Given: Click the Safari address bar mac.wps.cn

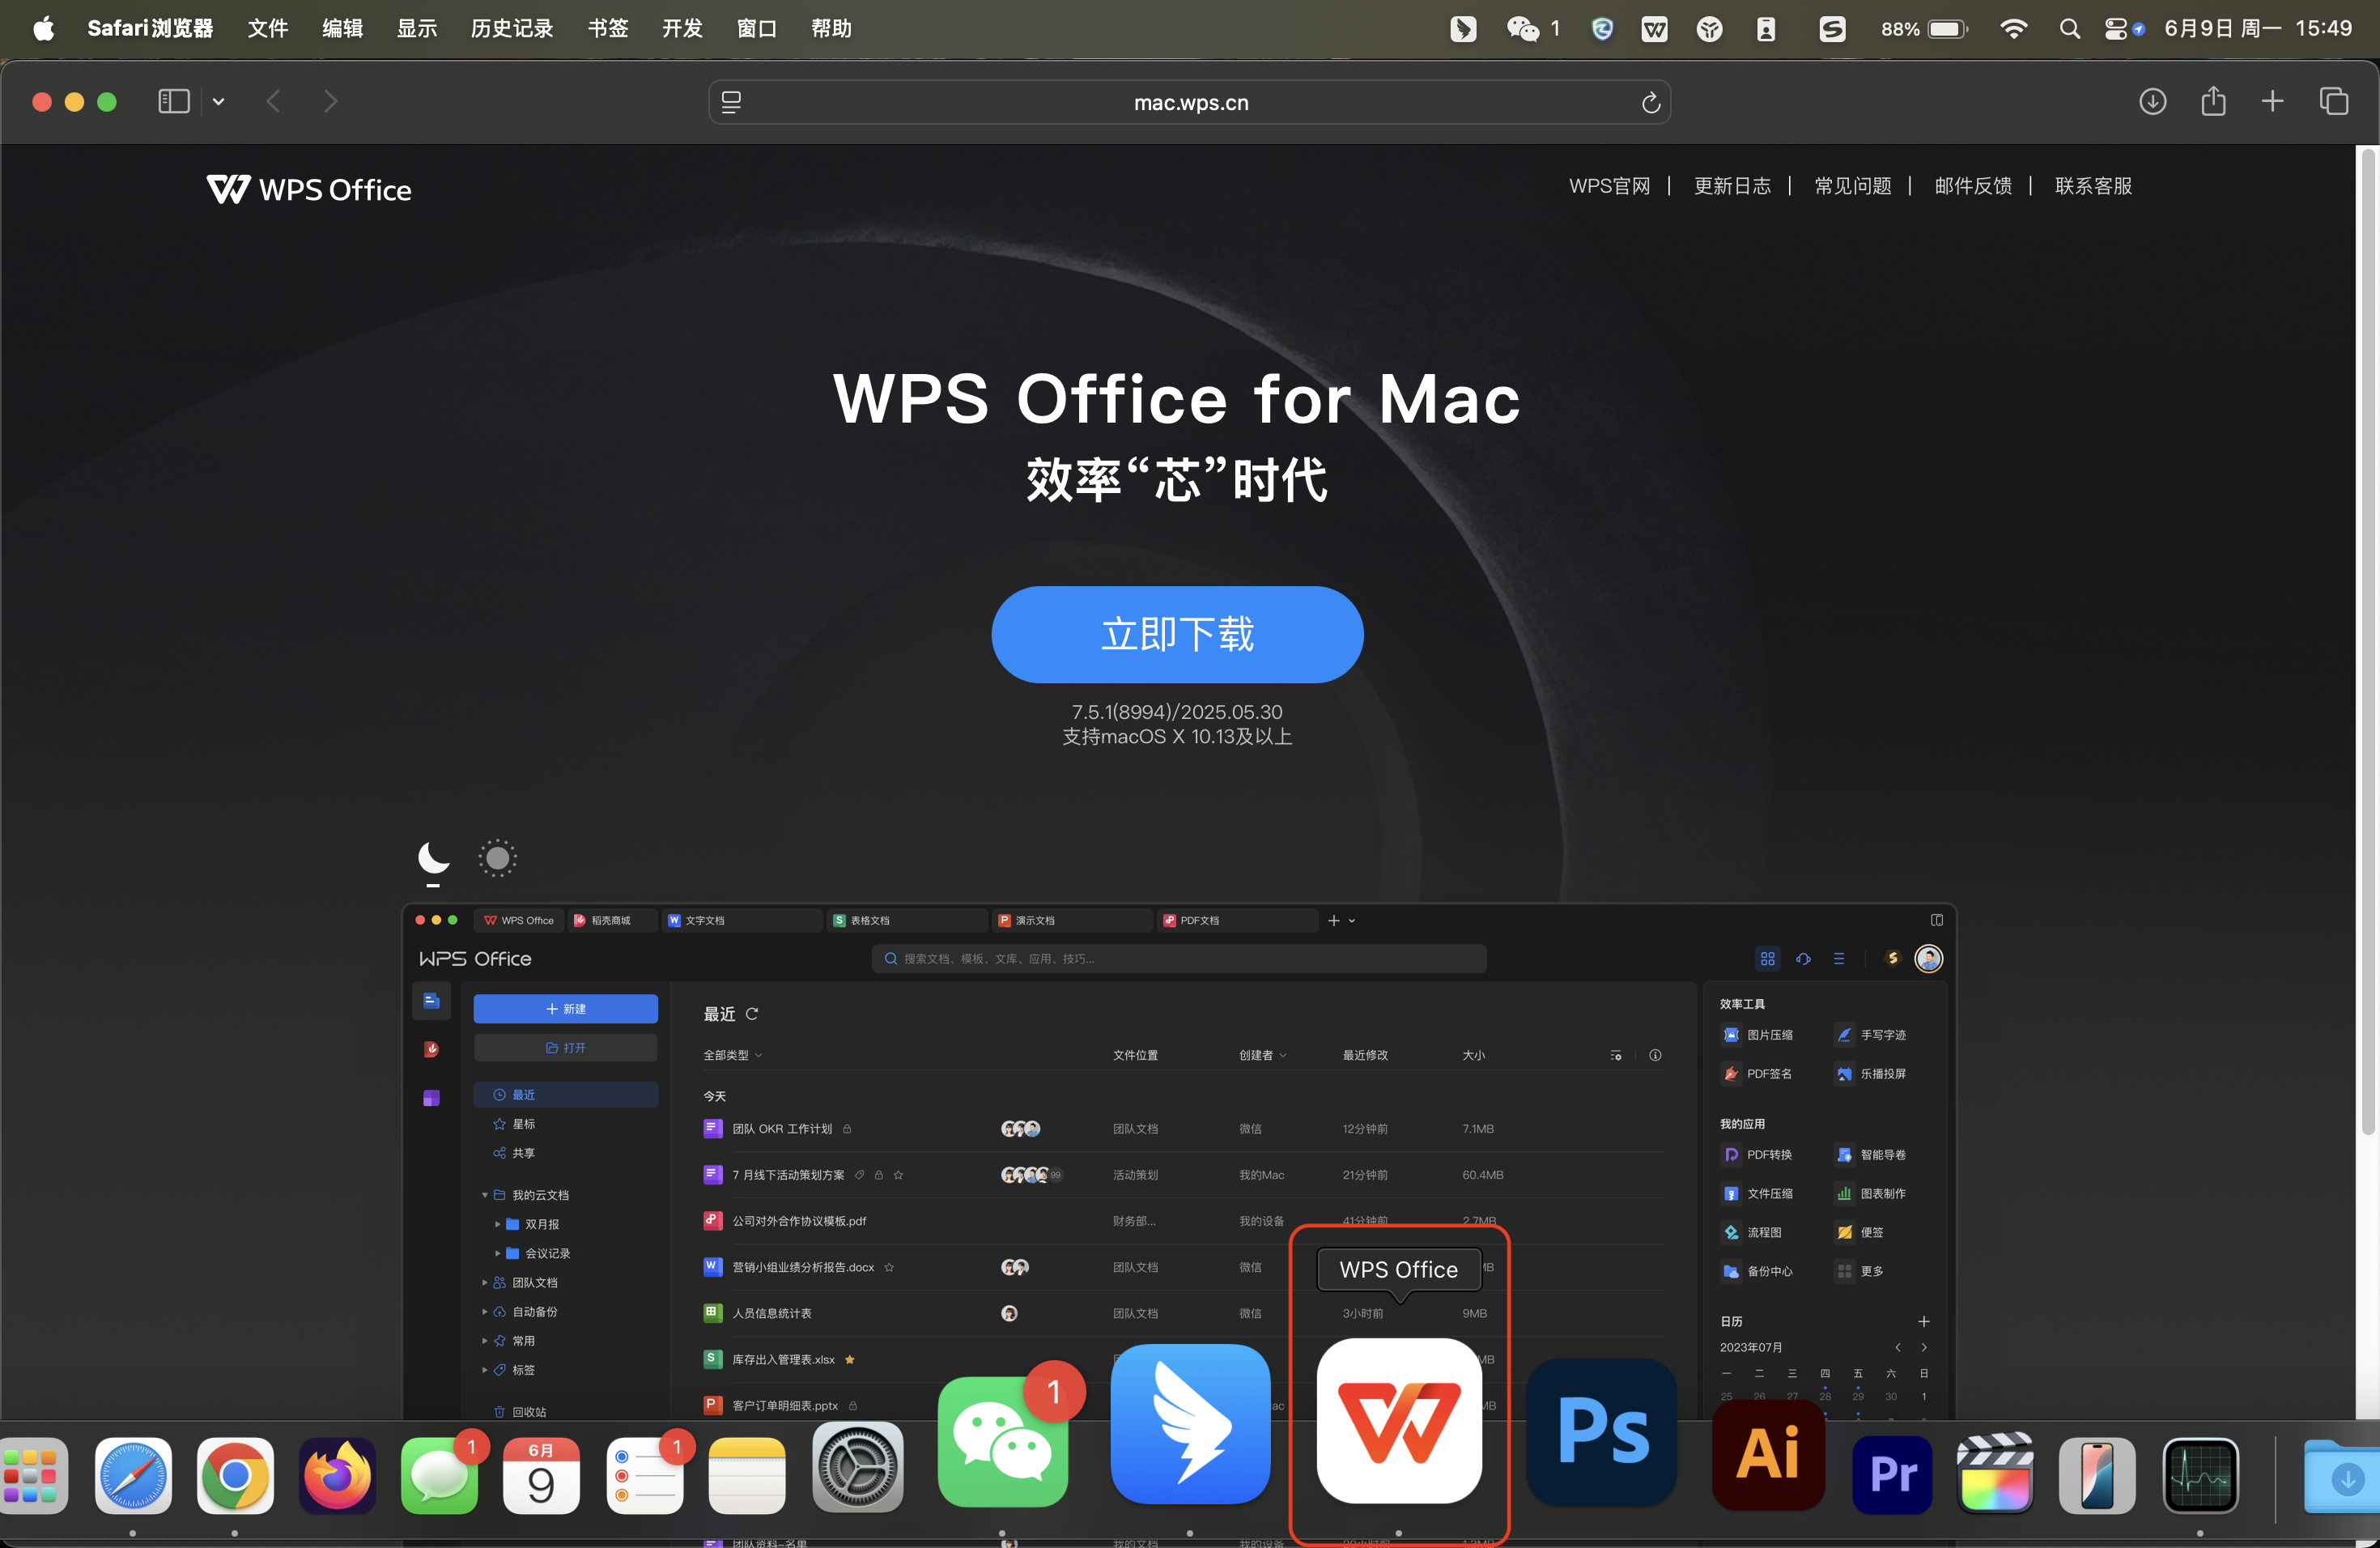Looking at the screenshot, I should point(1190,102).
